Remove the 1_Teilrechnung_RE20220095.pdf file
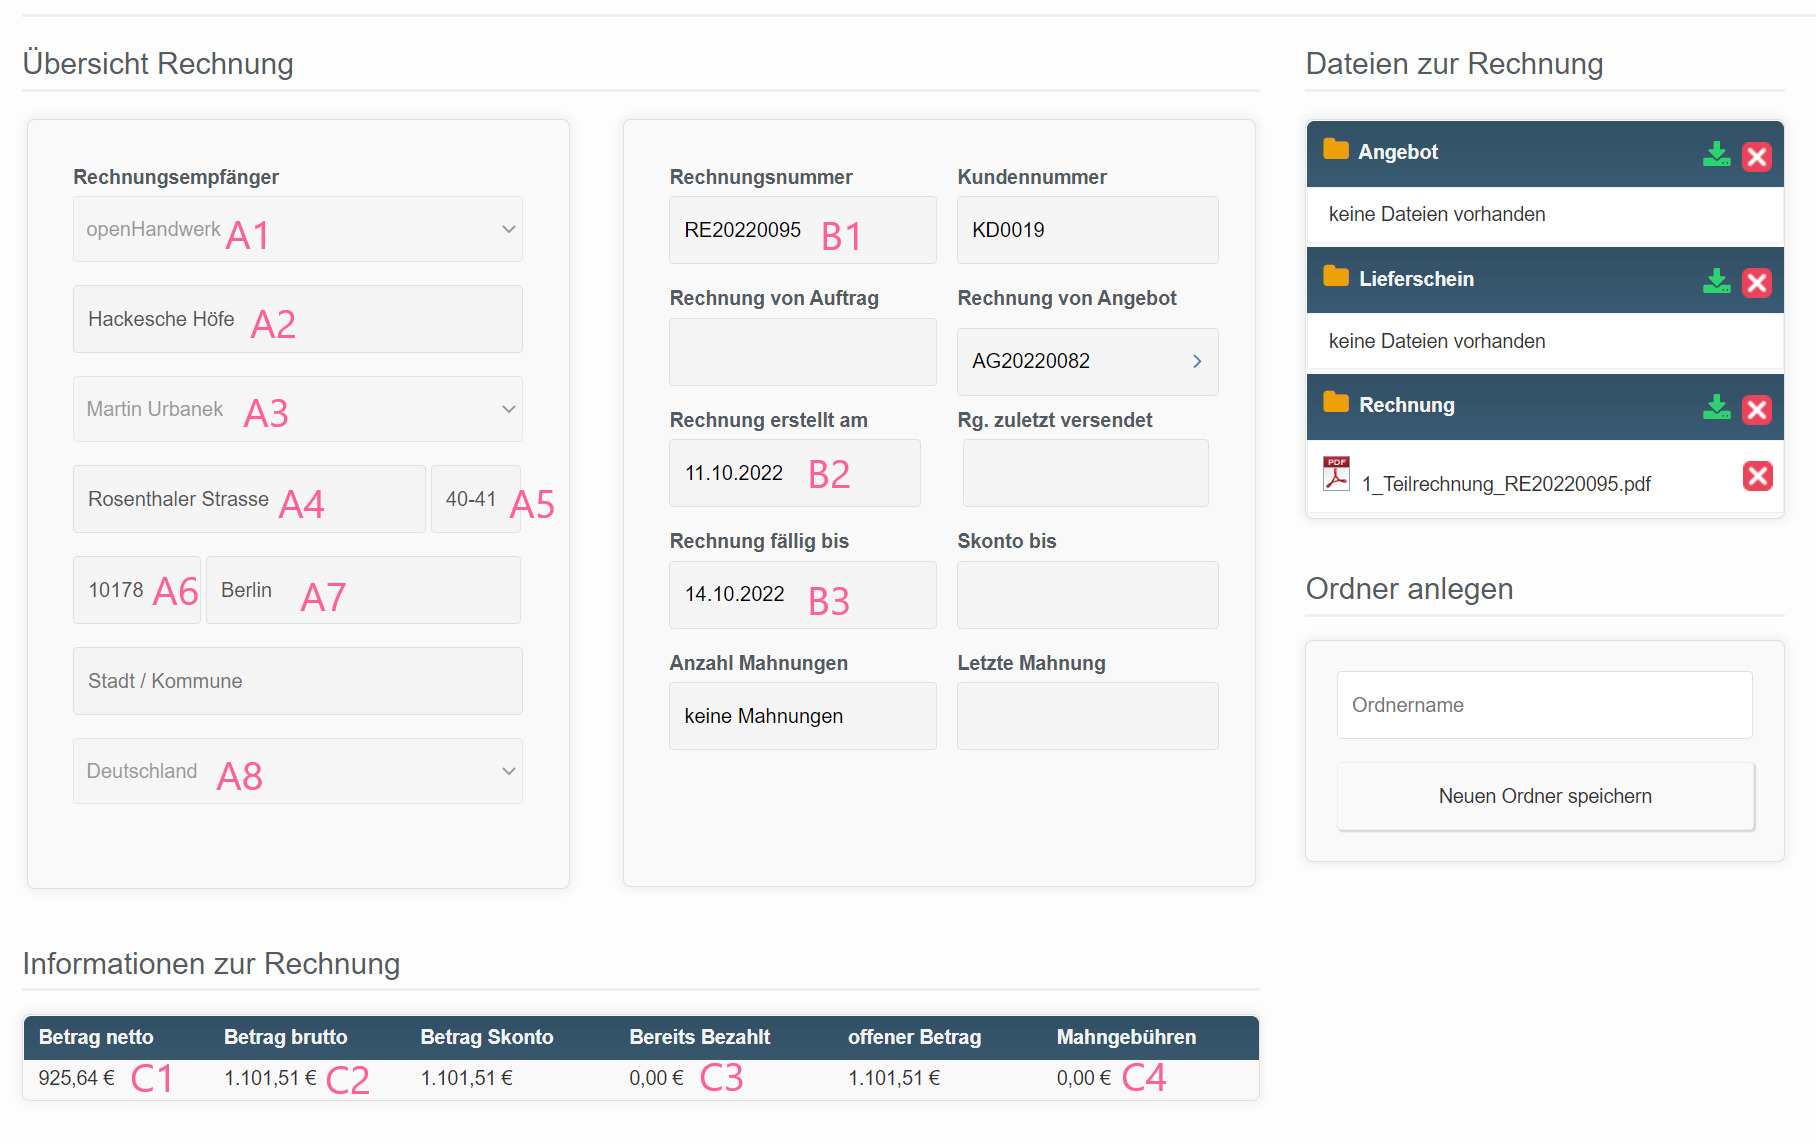Screen dimensions: 1816x1144 pyautogui.click(x=1757, y=476)
